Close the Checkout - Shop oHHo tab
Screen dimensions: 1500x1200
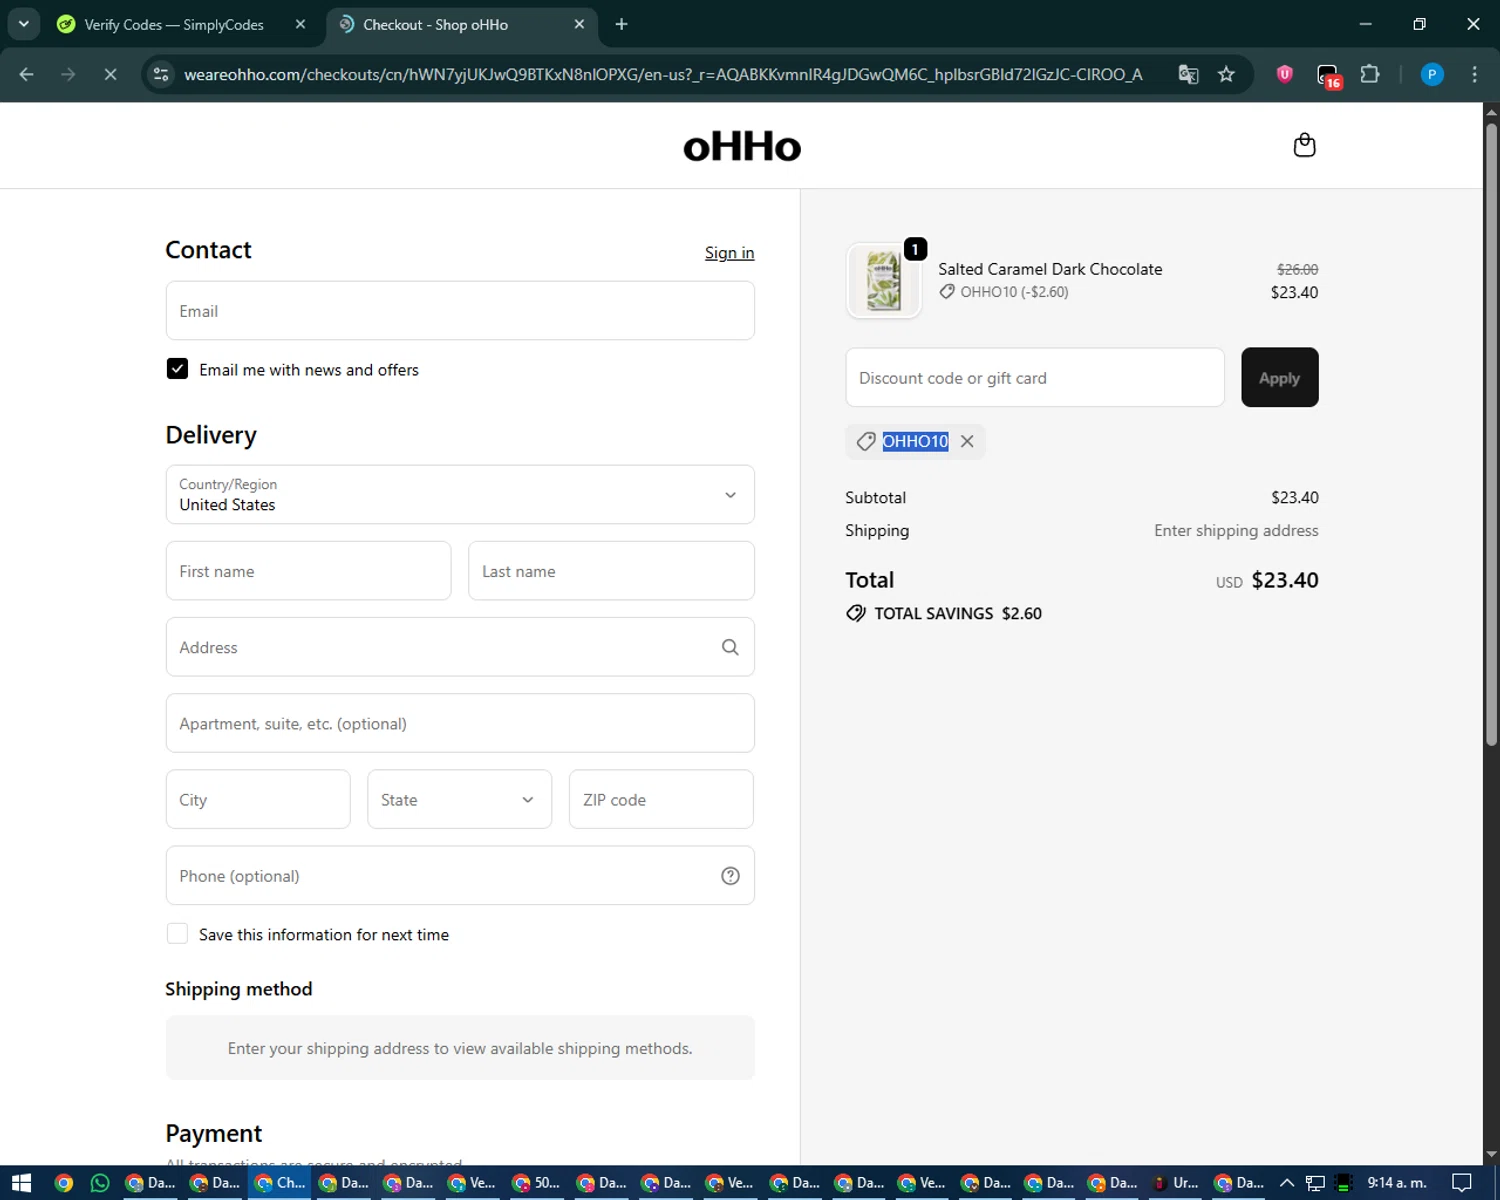579,24
